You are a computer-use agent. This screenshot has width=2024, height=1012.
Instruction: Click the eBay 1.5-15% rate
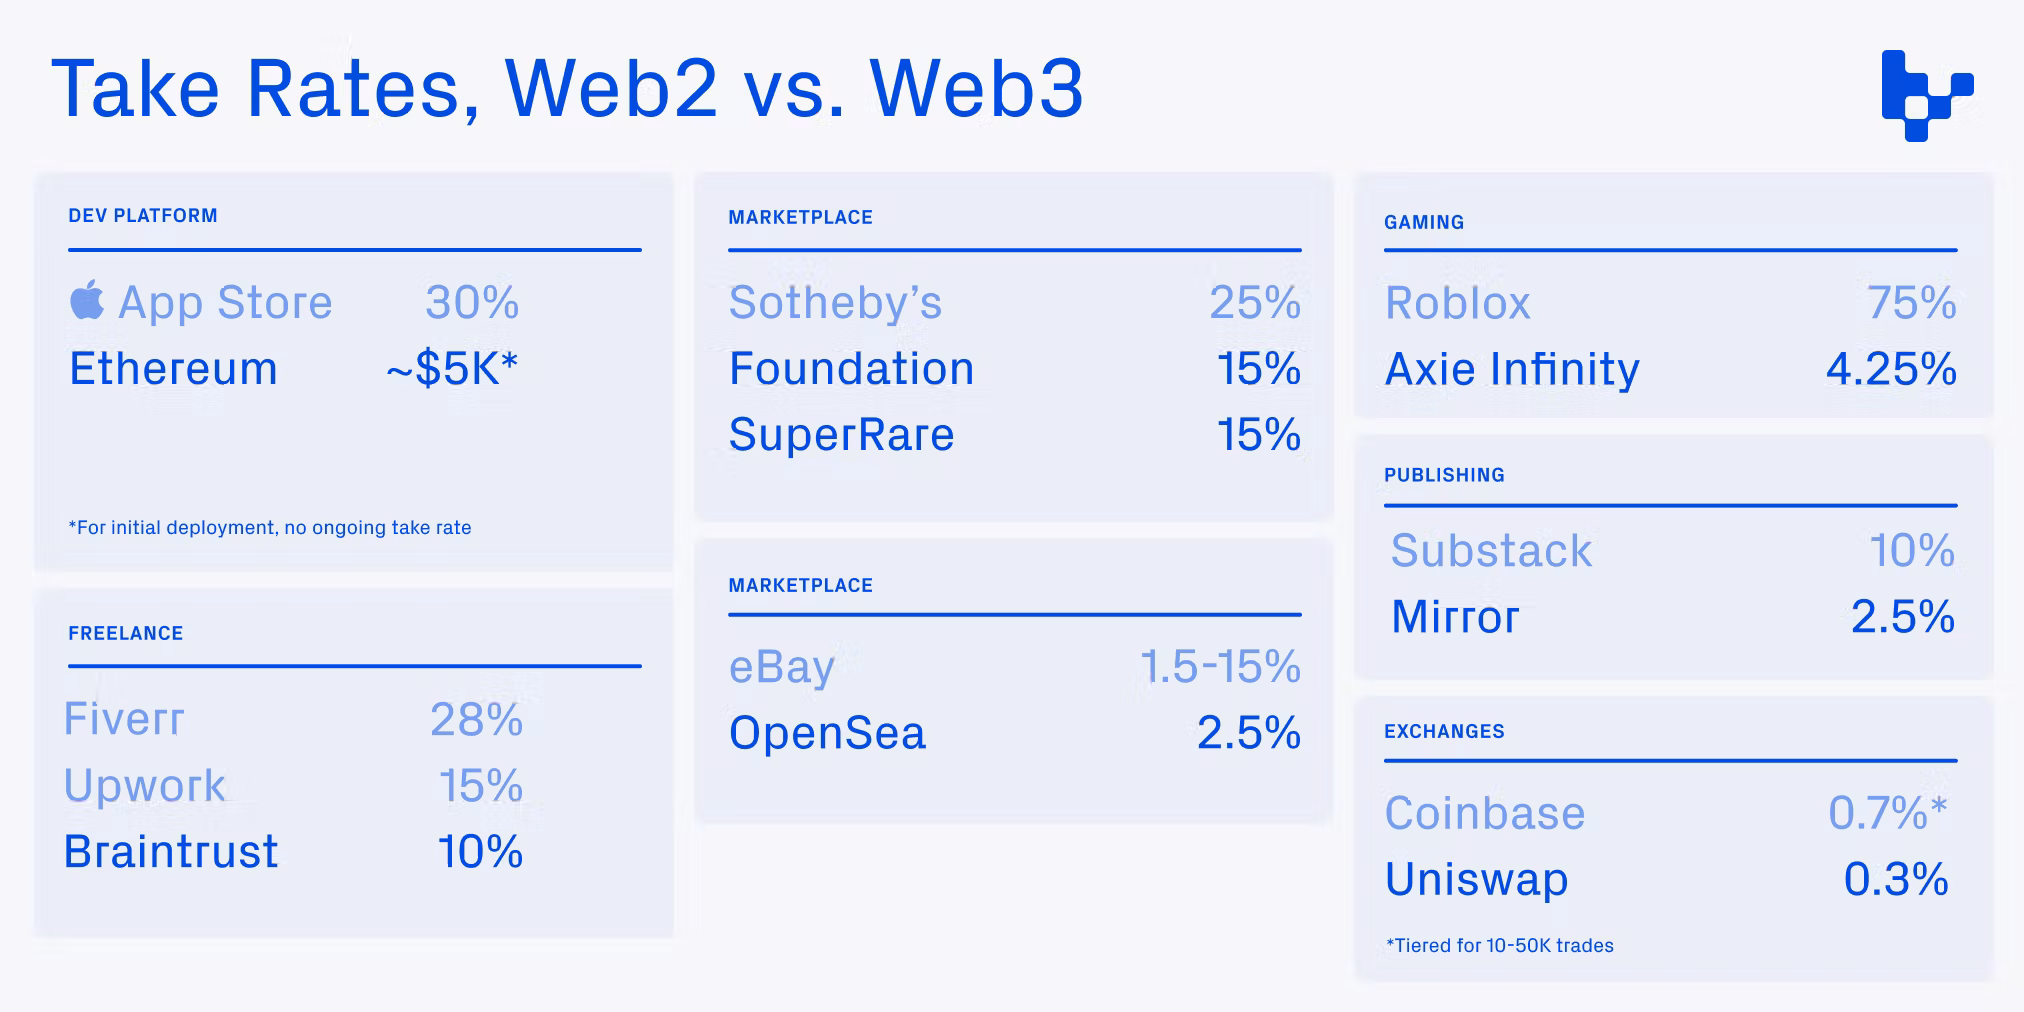(x=1220, y=667)
